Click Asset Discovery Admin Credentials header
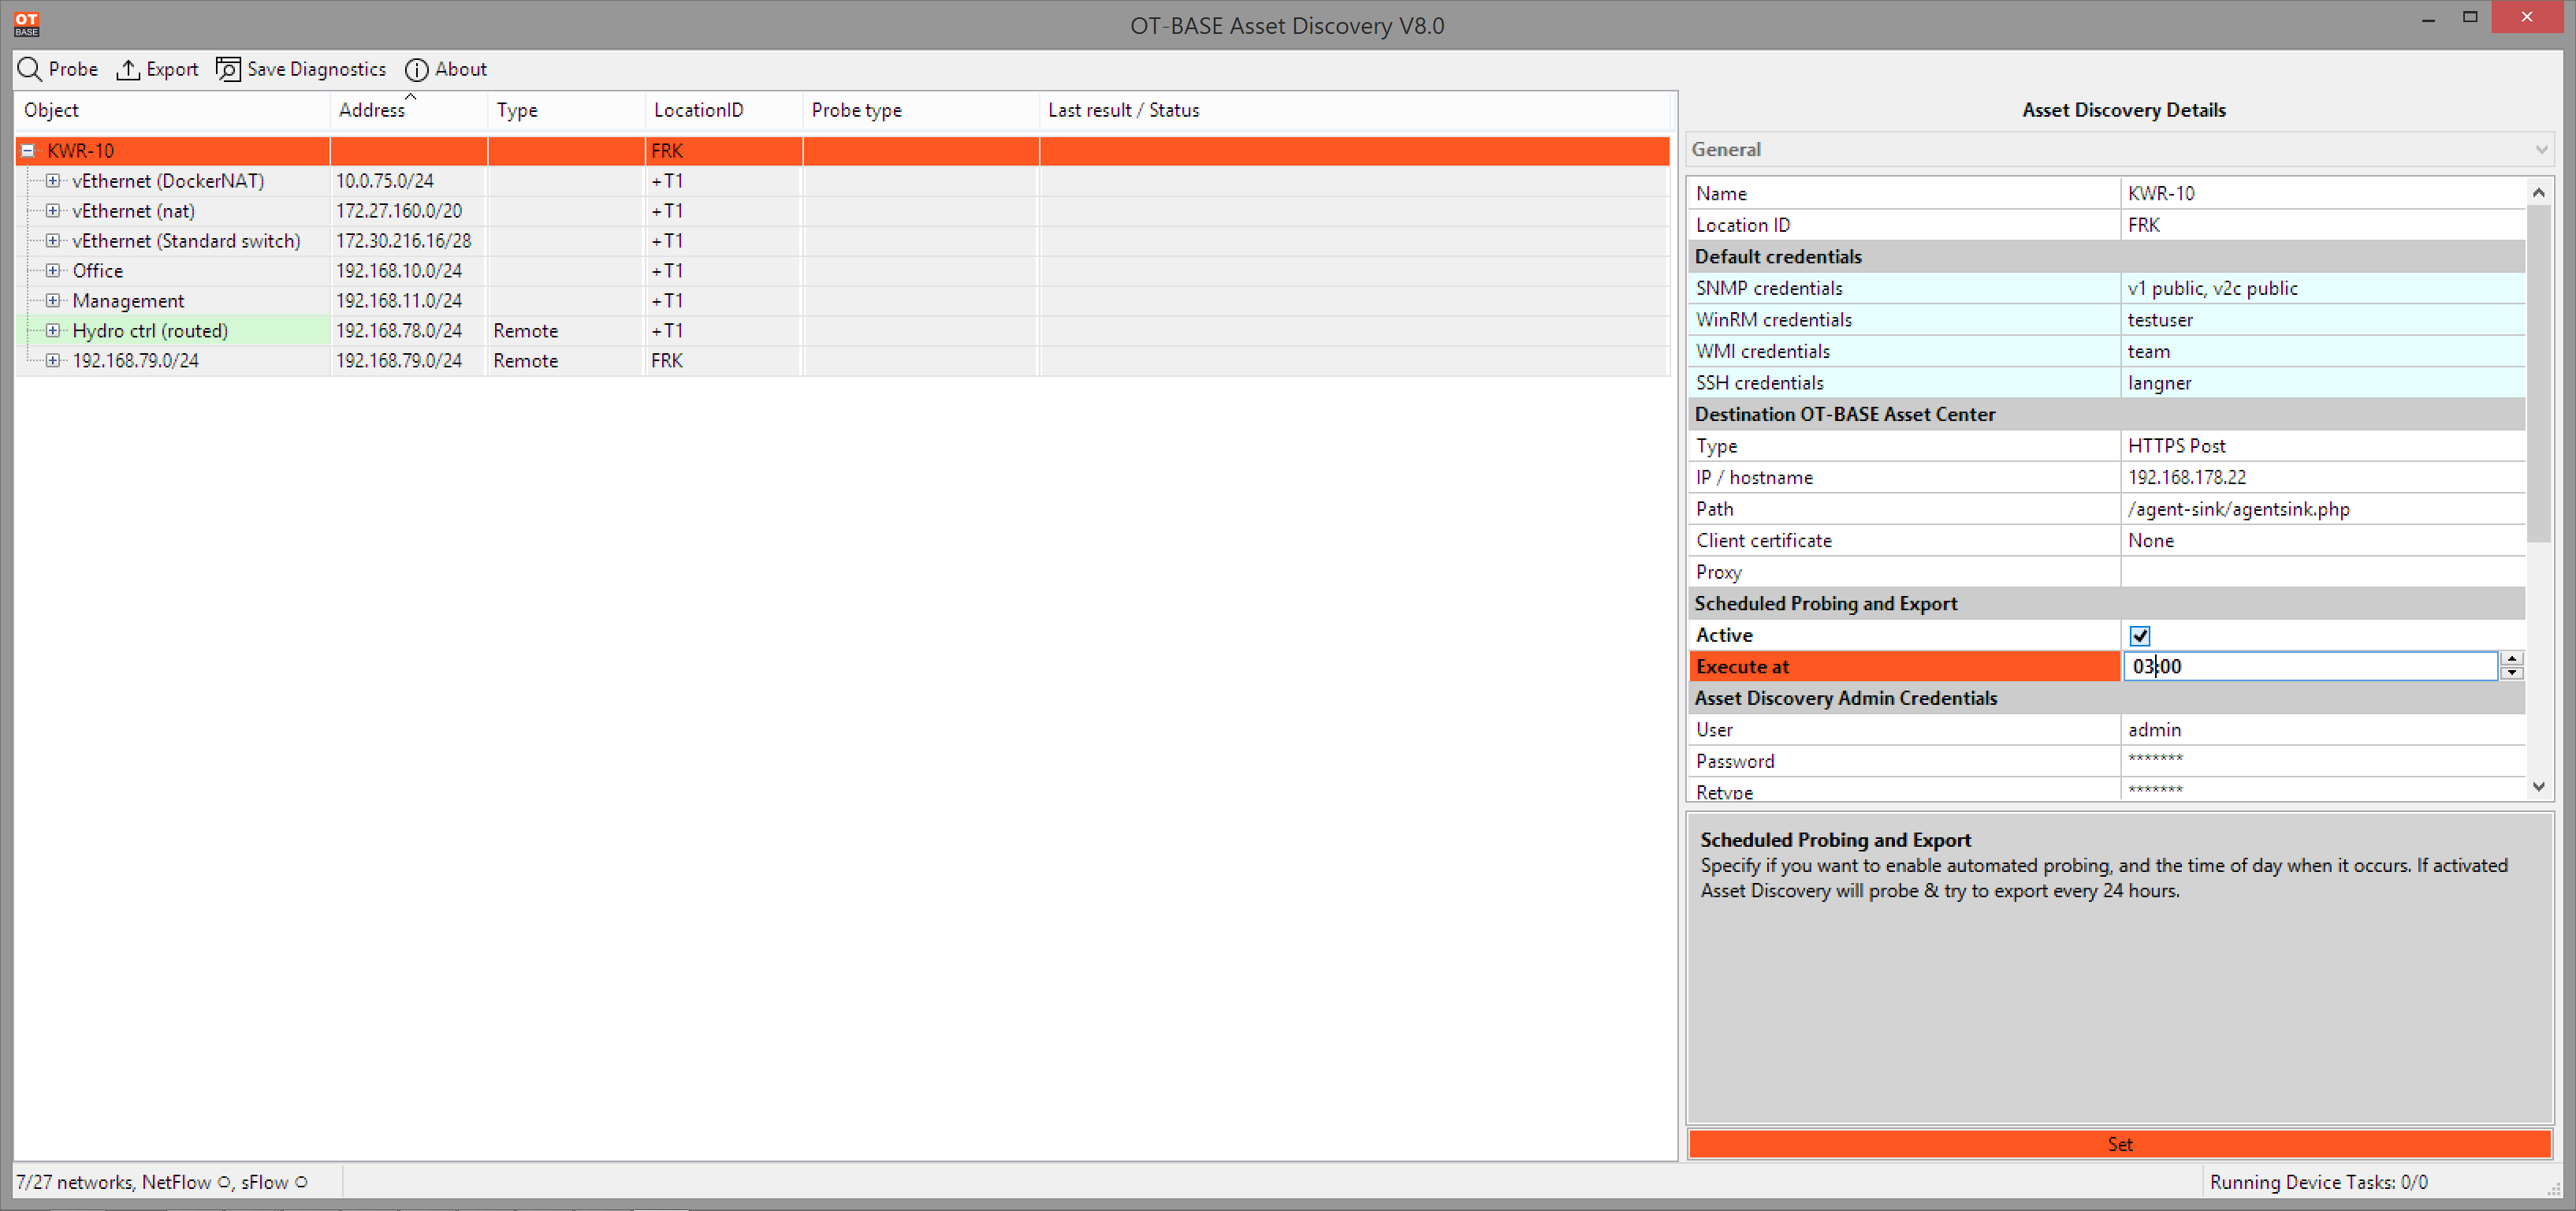Image resolution: width=2576 pixels, height=1211 pixels. [2106, 698]
